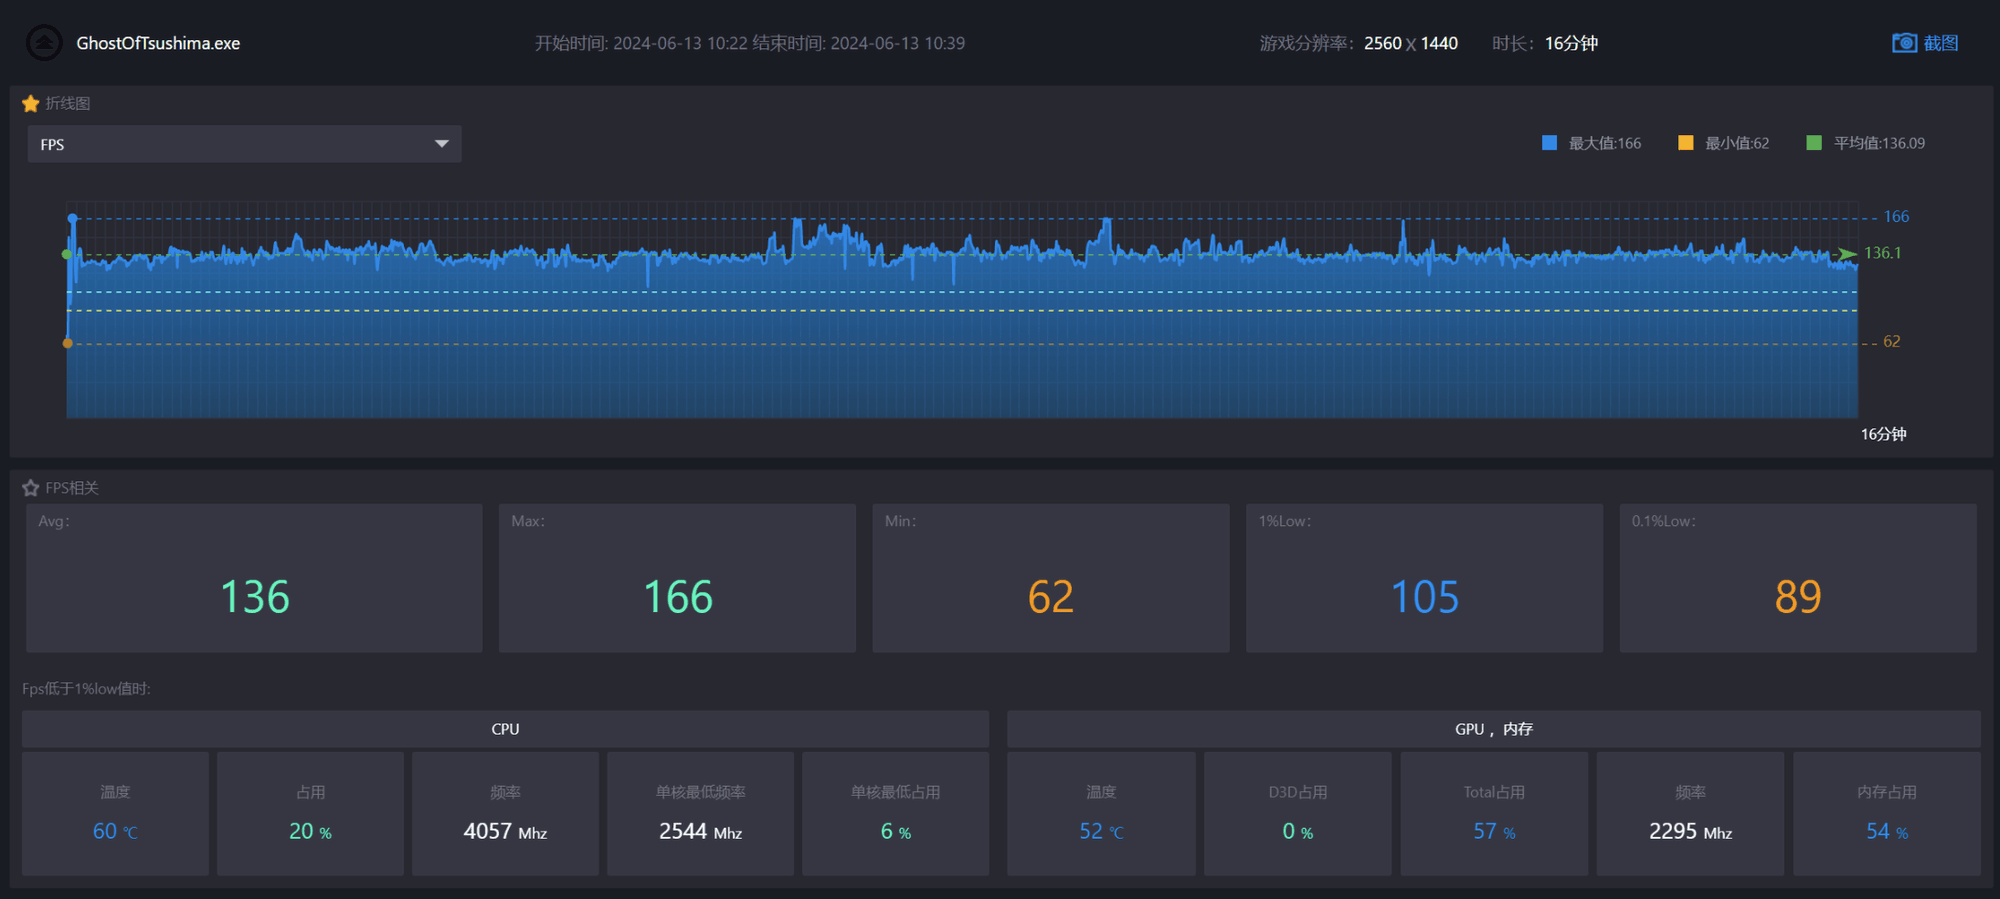Select the Max 166 FPS card
2000x899 pixels.
677,578
